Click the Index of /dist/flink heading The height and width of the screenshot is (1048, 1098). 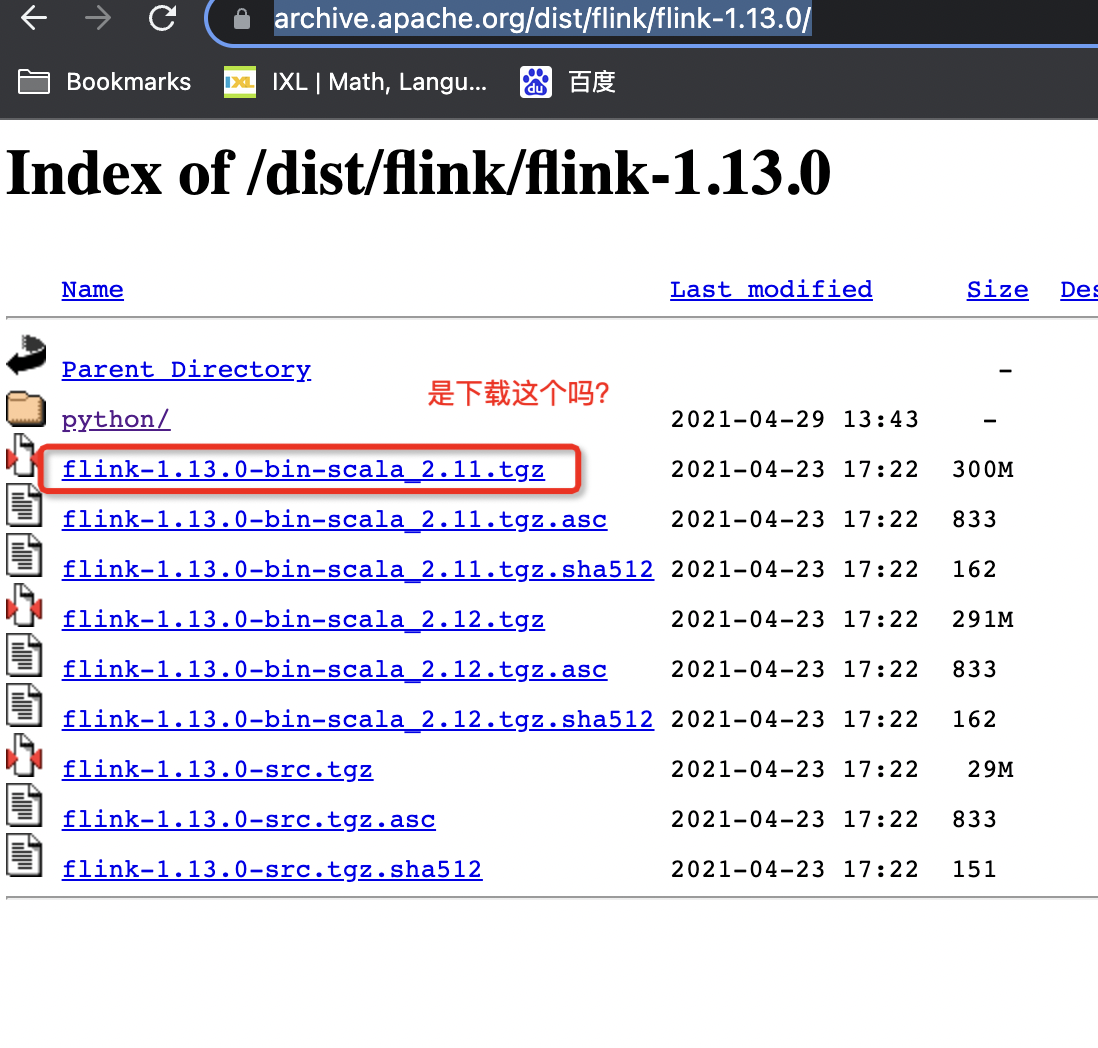[418, 173]
